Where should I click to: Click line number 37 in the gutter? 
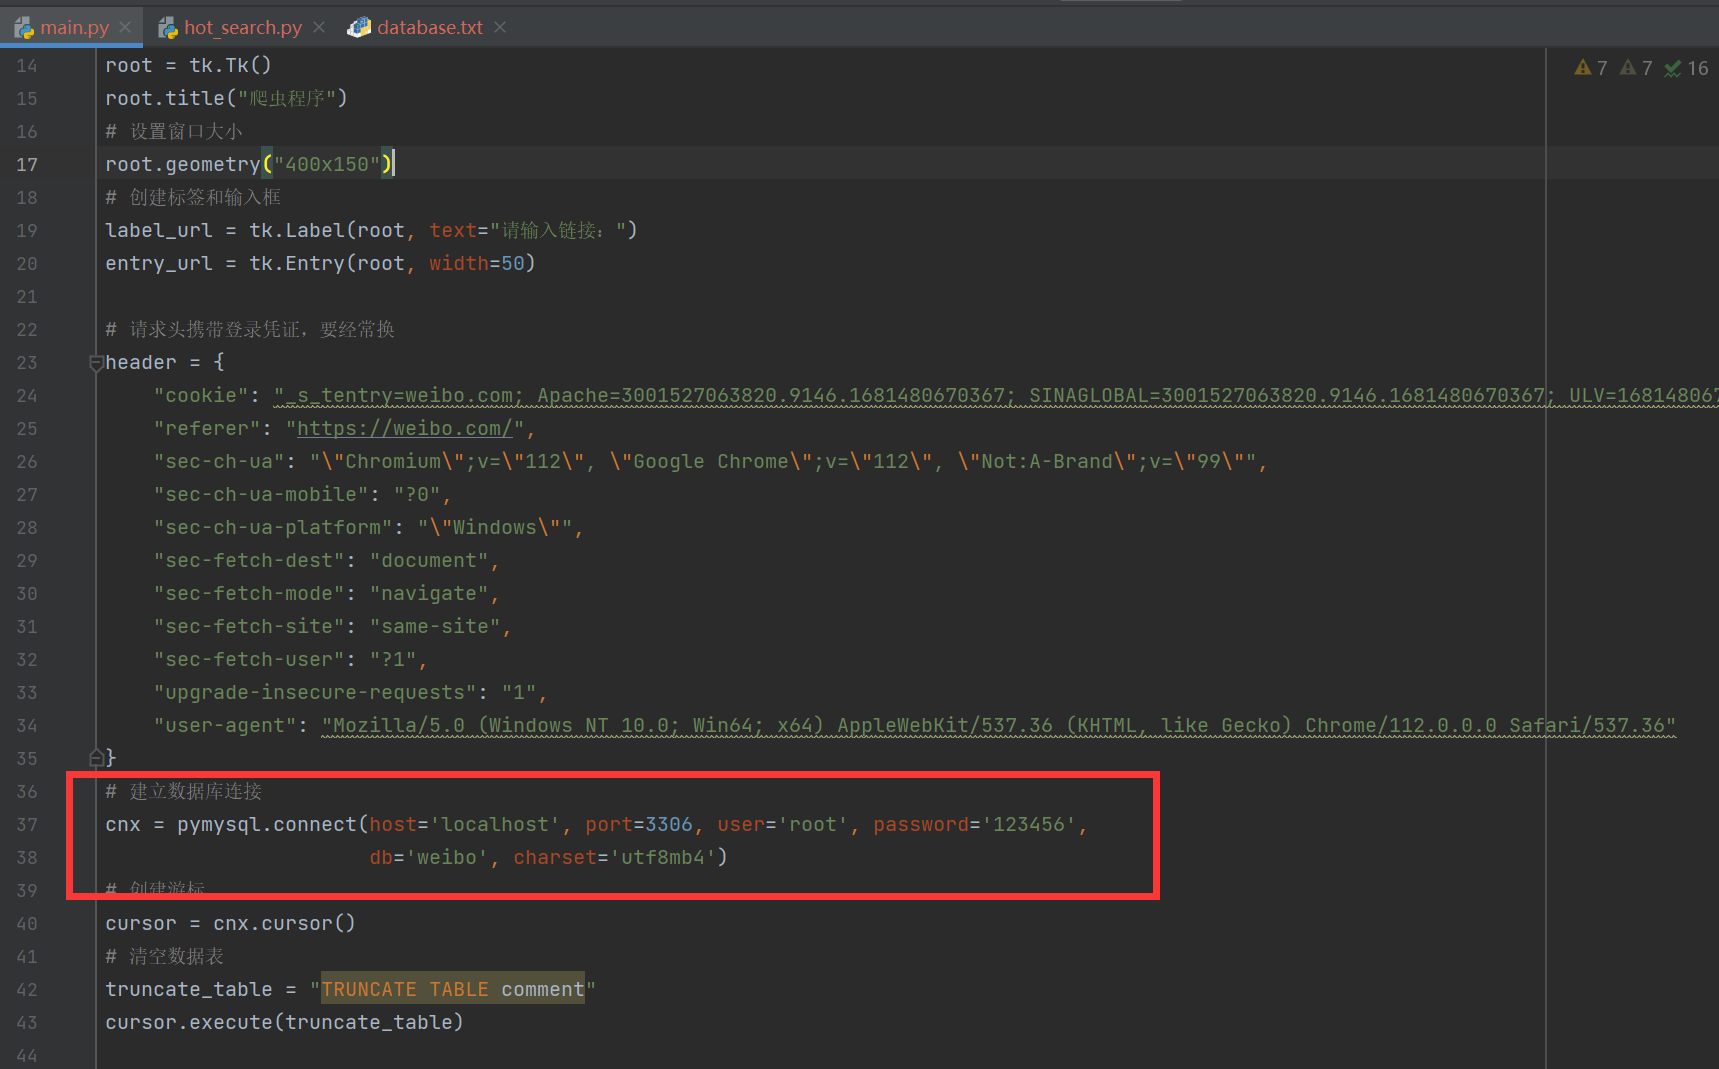pos(27,825)
